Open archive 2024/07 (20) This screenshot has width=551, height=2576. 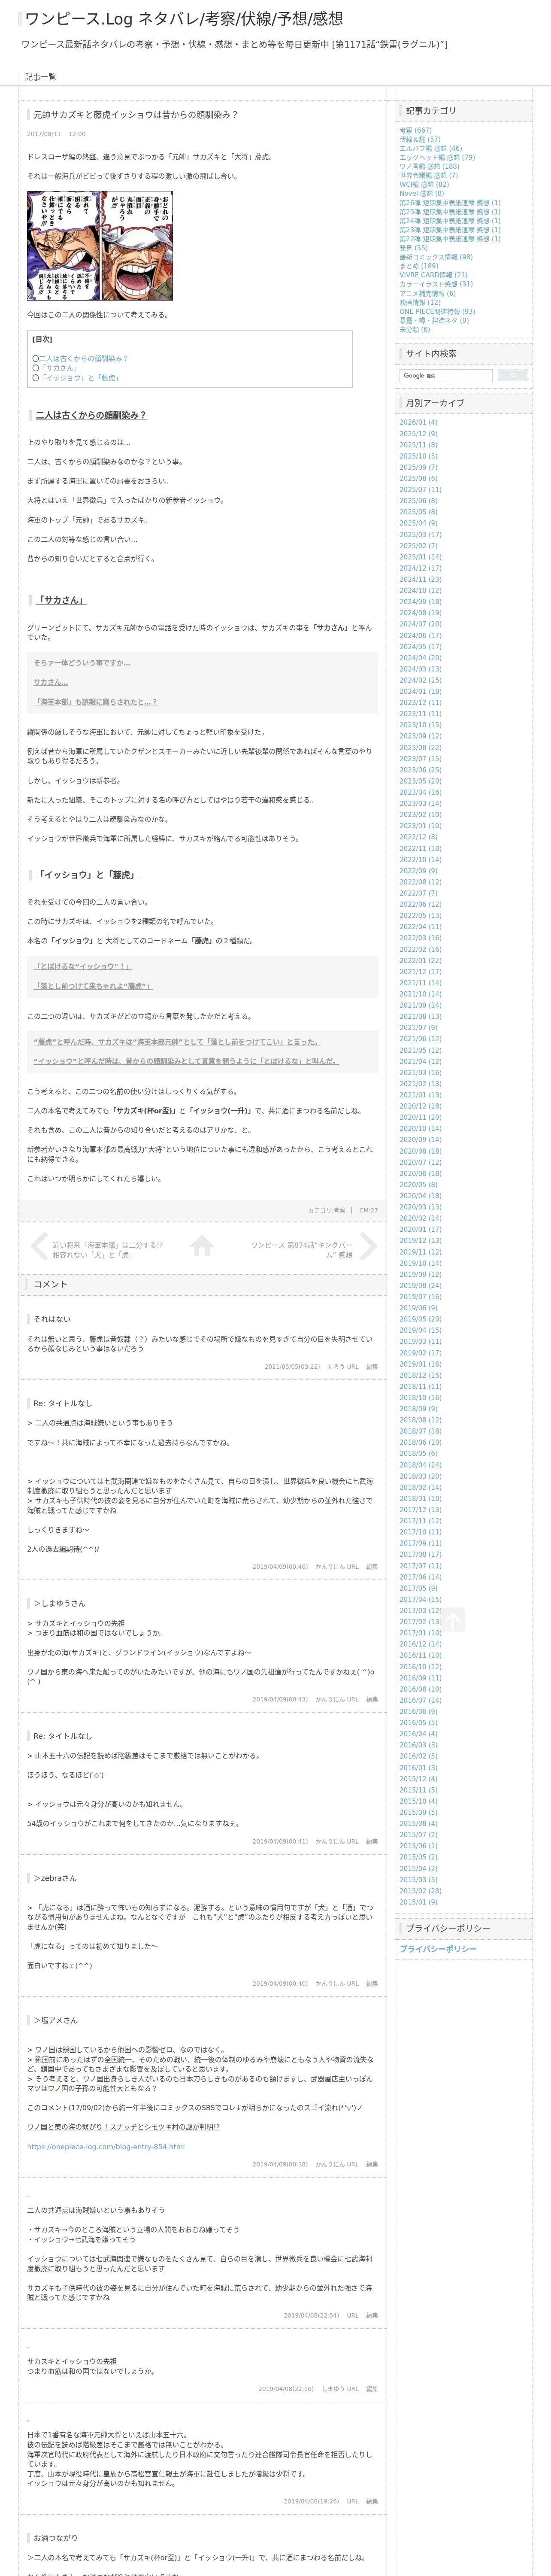coord(420,624)
